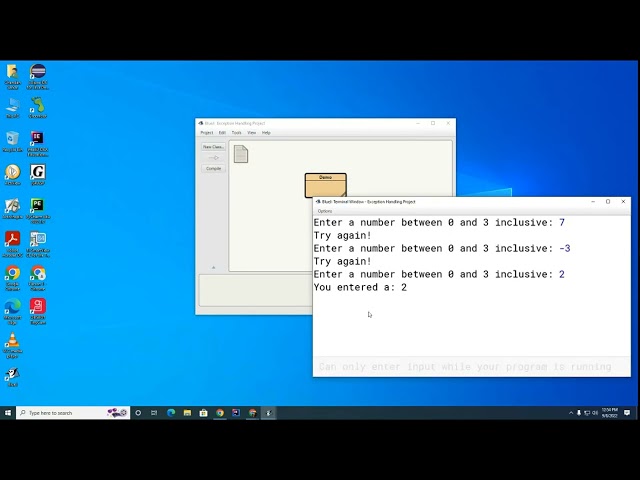The image size is (640, 480).
Task: Open the VLC media player desktop shortcut
Action: (x=13, y=345)
